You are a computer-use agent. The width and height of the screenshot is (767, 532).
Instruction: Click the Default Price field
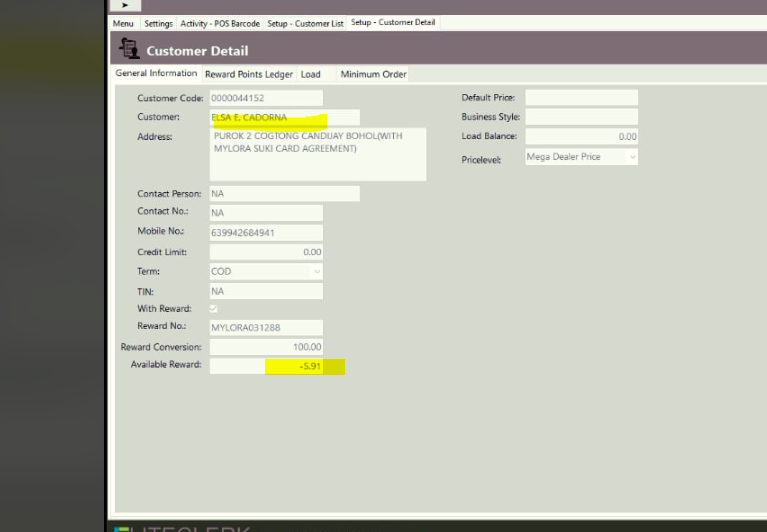pos(581,98)
